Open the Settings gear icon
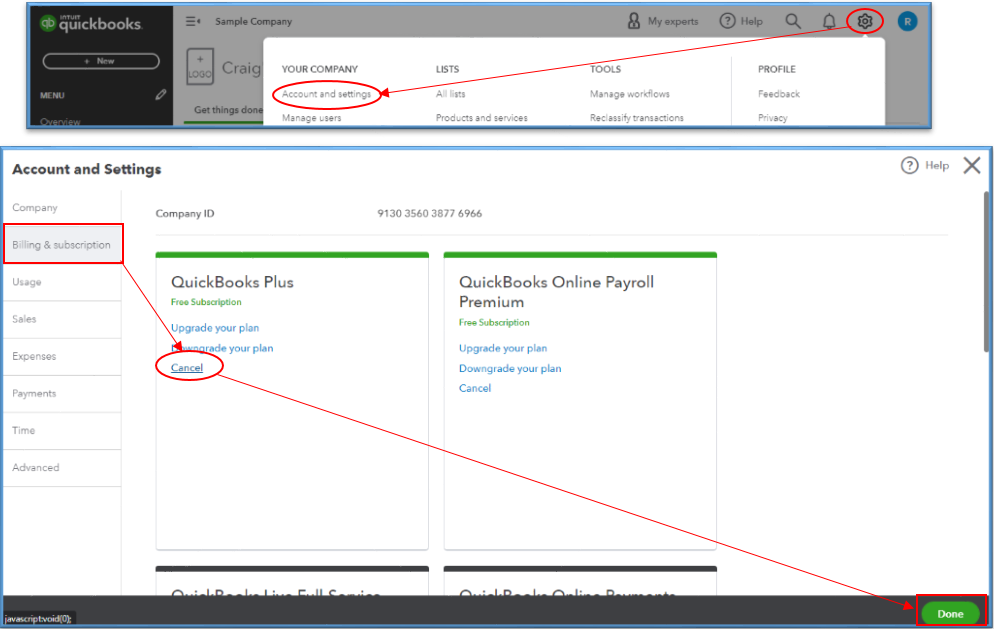This screenshot has width=994, height=629. click(865, 22)
